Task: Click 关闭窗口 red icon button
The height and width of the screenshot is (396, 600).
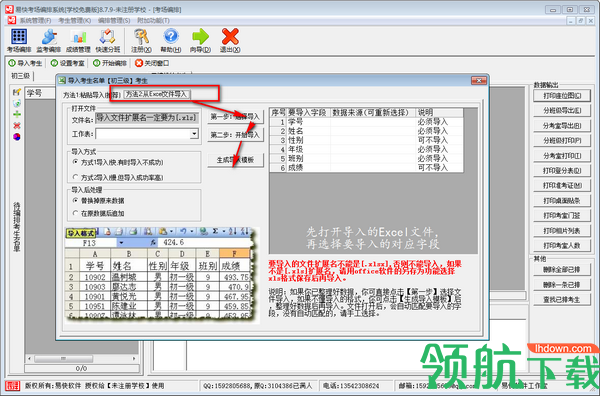Action: 152,63
